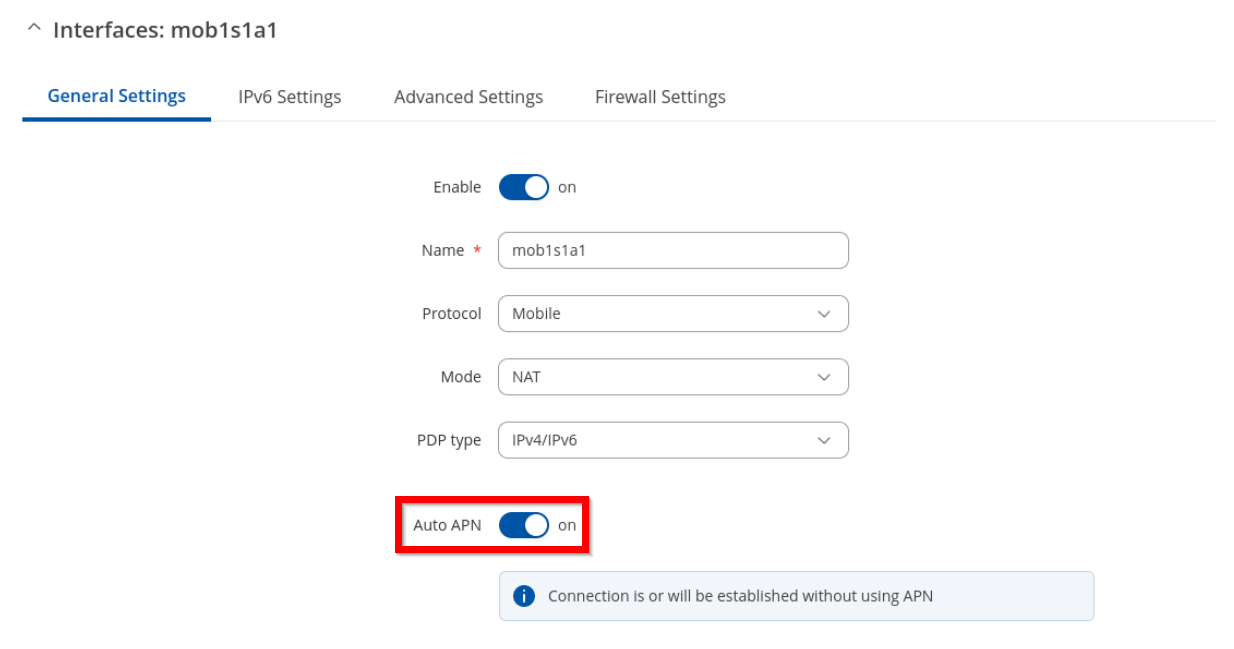Select the General Settings tab
The image size is (1234, 649).
[x=117, y=96]
